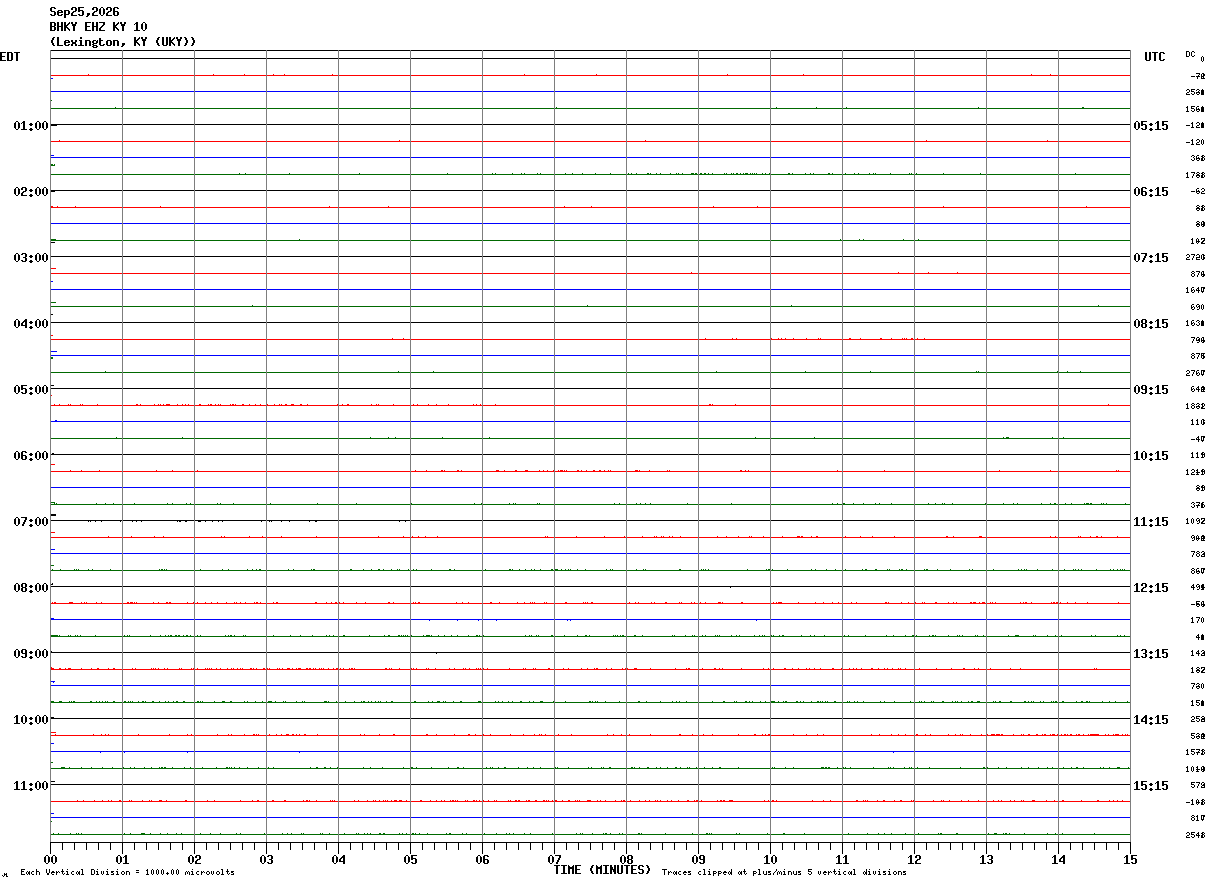The width and height of the screenshot is (1210, 886).
Task: Click the DC offset column header
Action: coord(1190,54)
